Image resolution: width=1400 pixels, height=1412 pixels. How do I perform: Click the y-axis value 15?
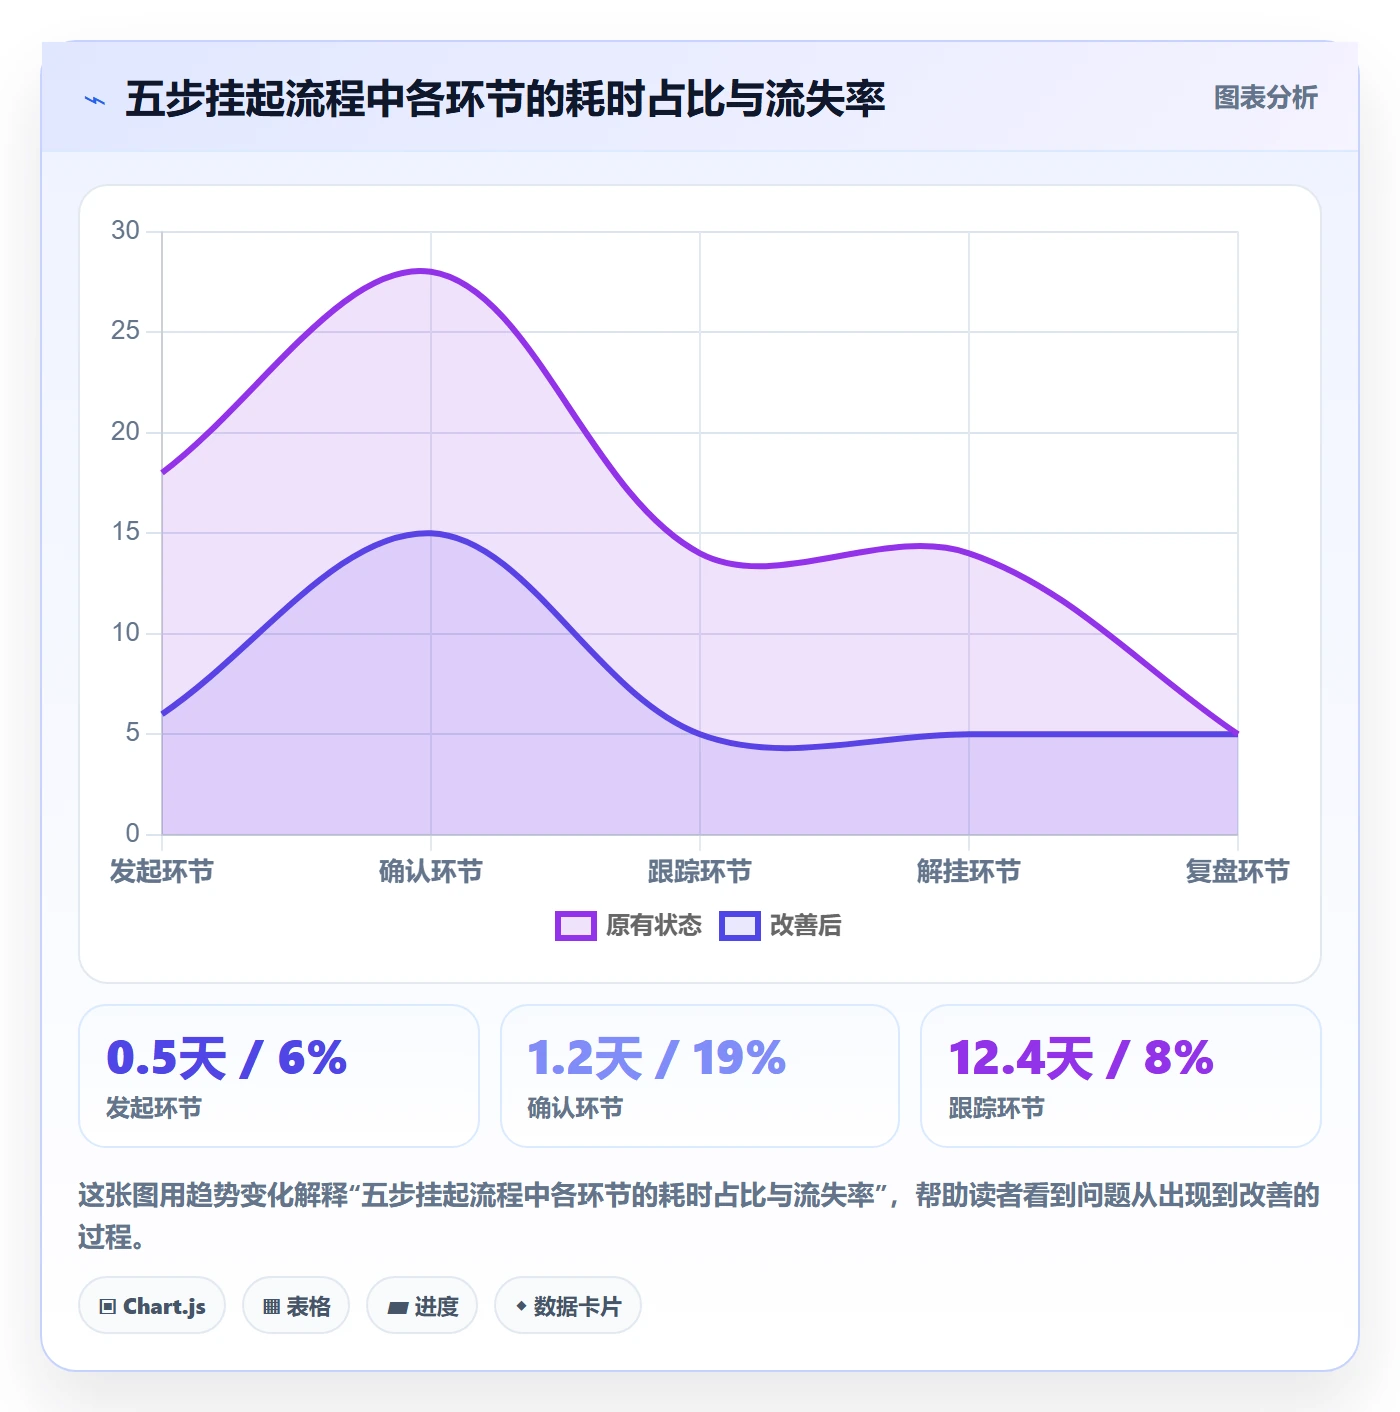(125, 532)
